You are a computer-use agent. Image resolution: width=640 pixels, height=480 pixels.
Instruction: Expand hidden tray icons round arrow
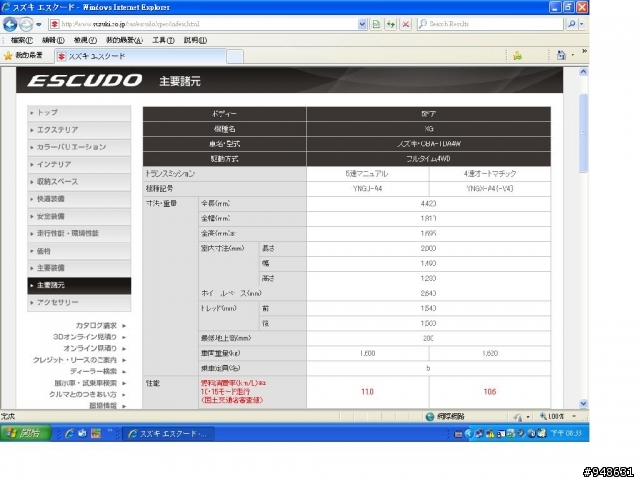pos(468,433)
